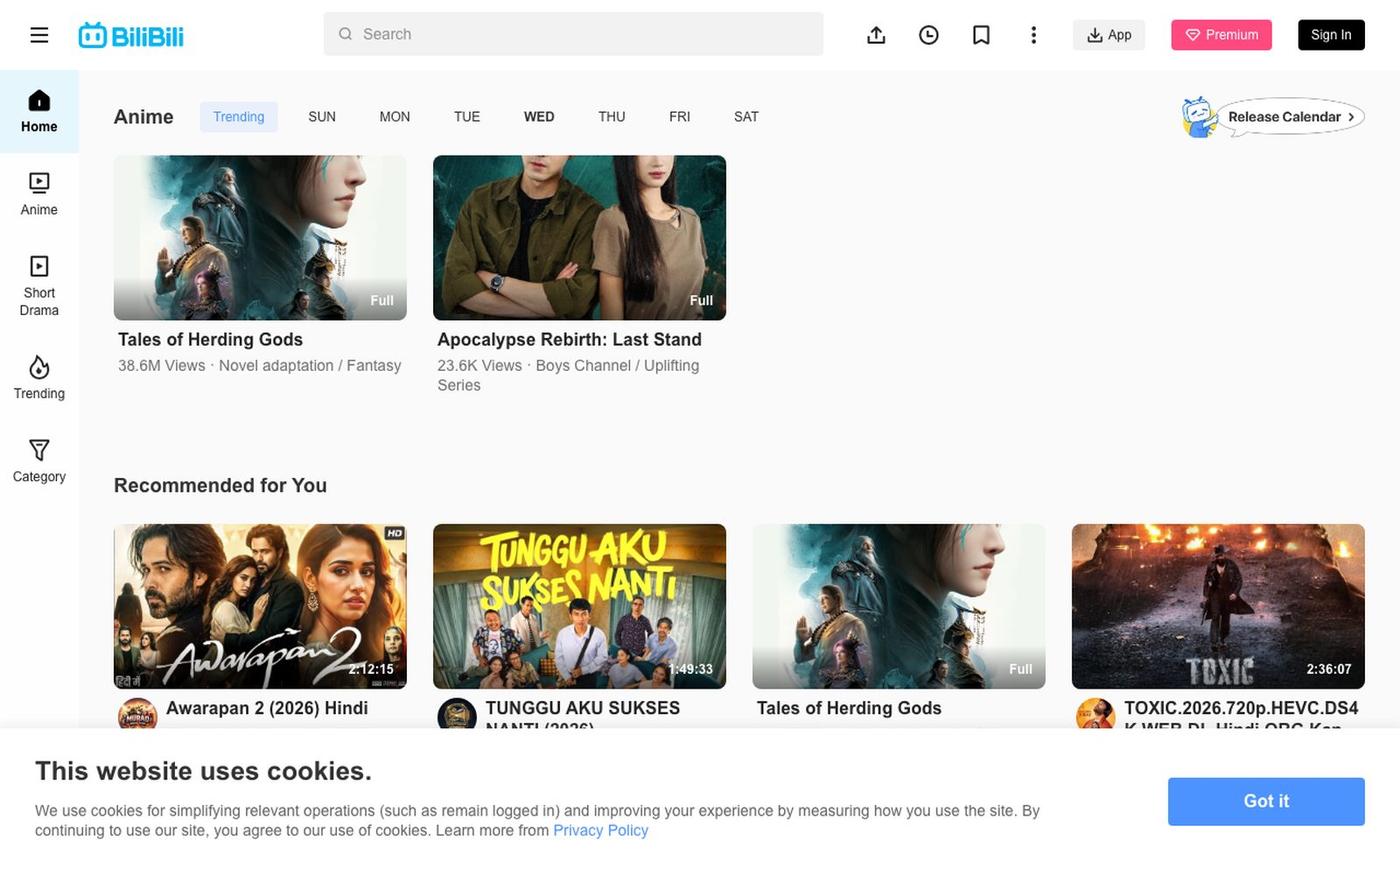Click the BiliBili logo
1400x875 pixels.
click(131, 35)
